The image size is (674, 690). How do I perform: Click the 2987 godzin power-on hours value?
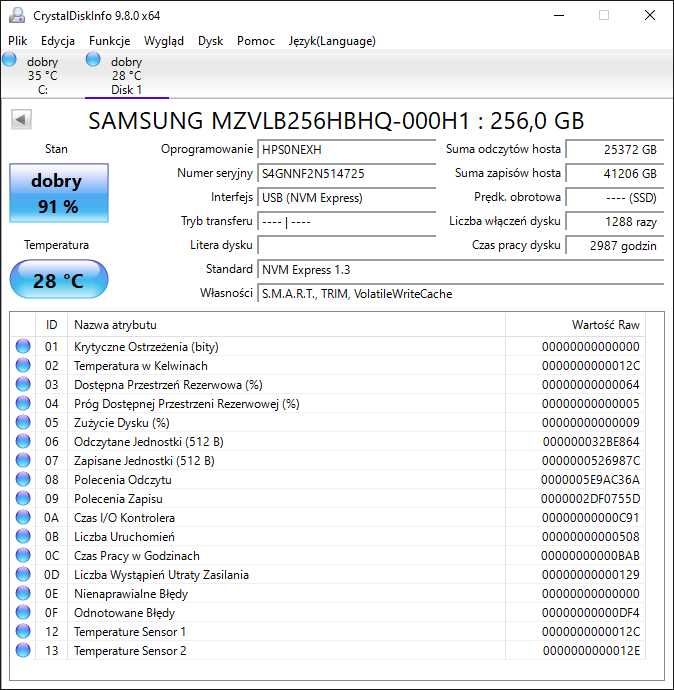pyautogui.click(x=614, y=246)
